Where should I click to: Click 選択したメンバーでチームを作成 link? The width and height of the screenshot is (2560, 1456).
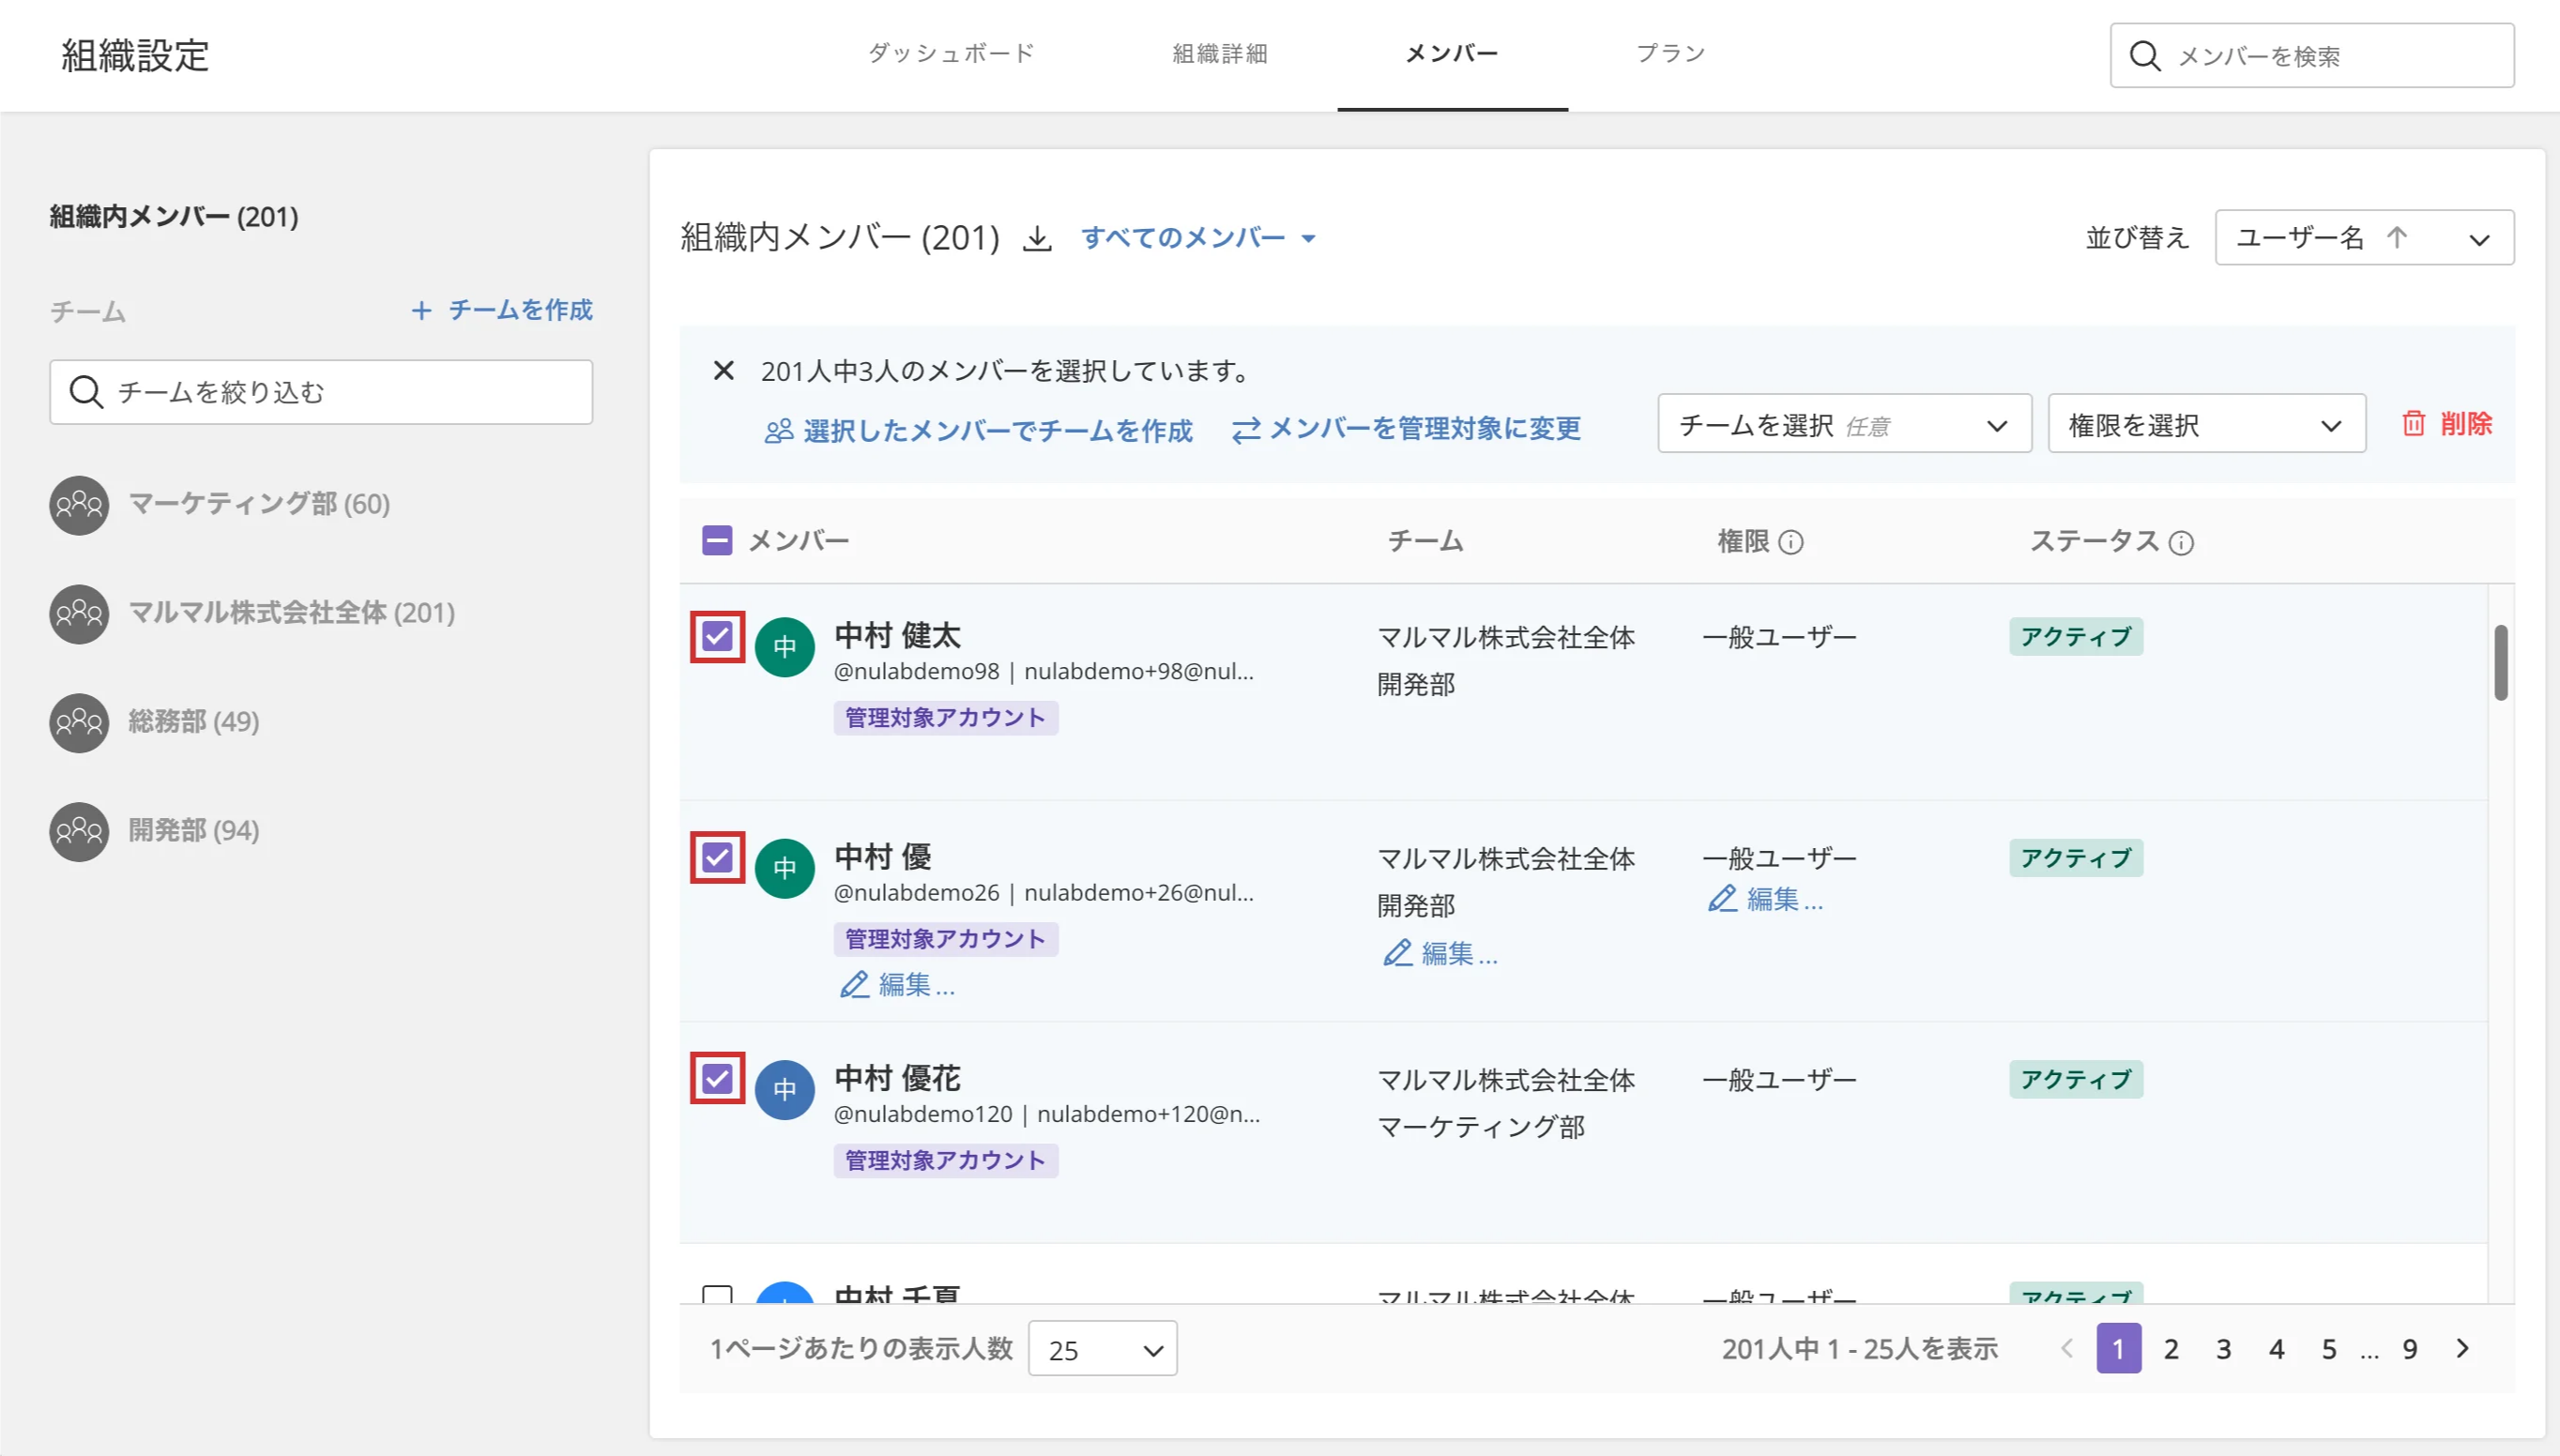(x=979, y=431)
